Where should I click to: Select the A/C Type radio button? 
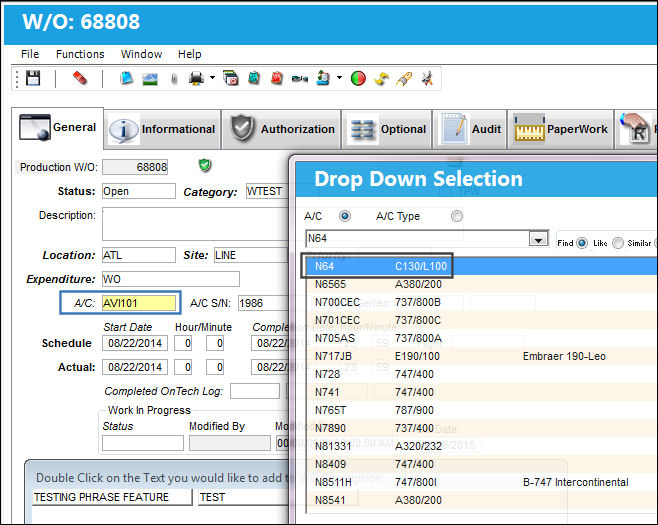click(x=457, y=216)
